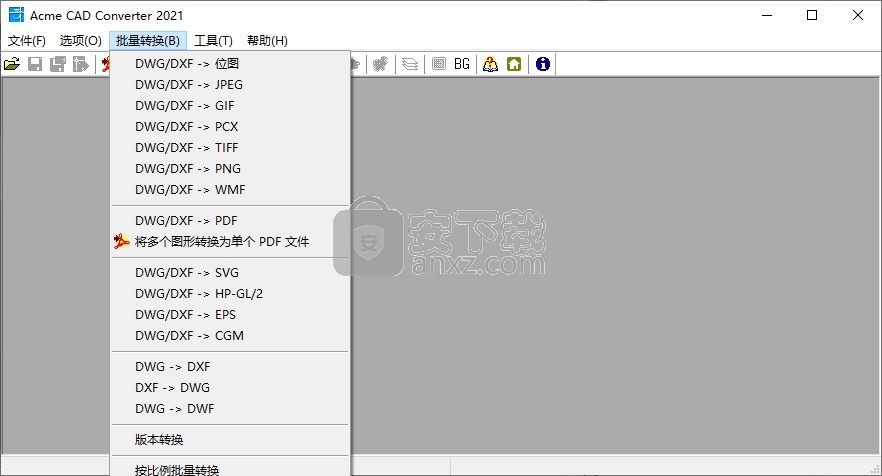
Task: Choose DWG/DXF -> WMF conversion
Action: pyautogui.click(x=231, y=190)
